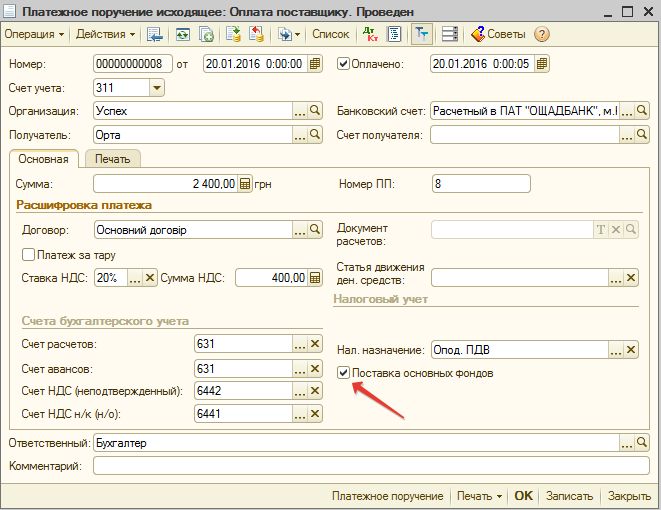Expand the Счет учета dropdown
This screenshot has width=661, height=510.
click(155, 88)
